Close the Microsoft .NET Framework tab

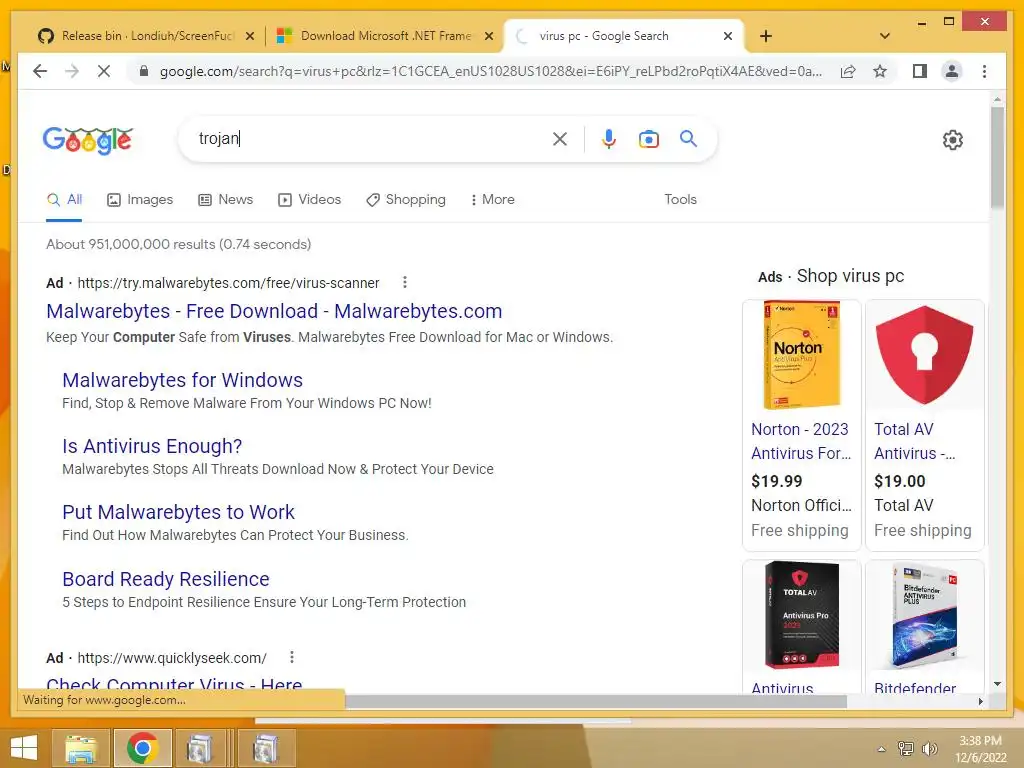pos(488,36)
